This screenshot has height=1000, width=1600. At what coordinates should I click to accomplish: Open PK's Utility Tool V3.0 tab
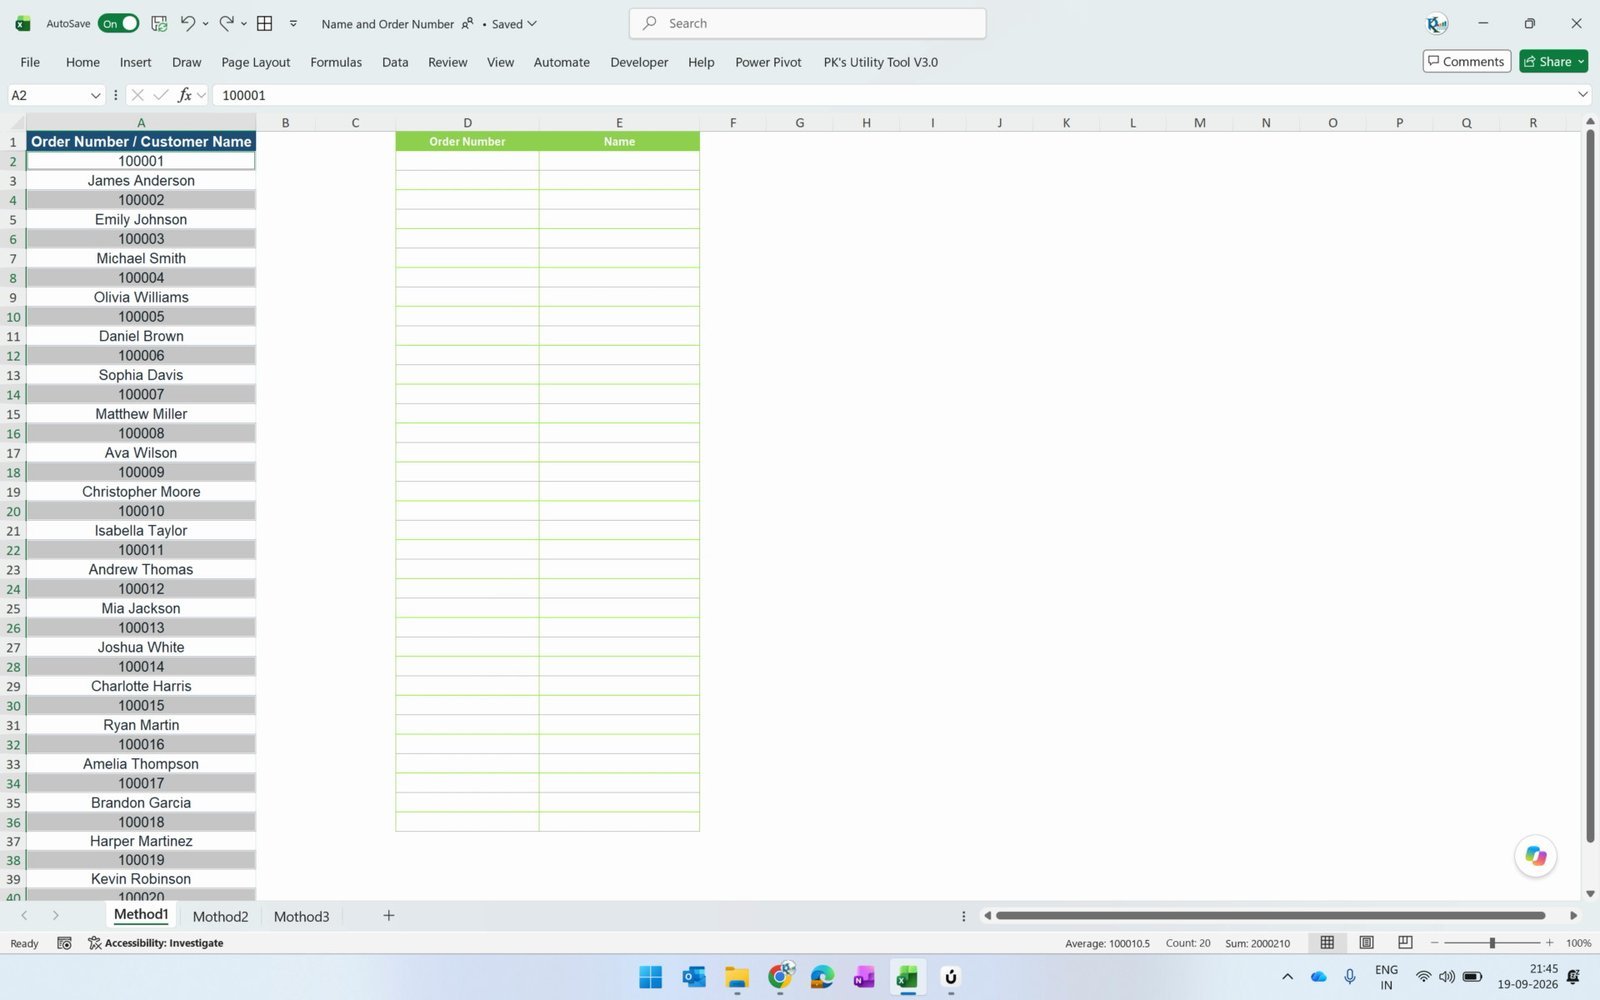pyautogui.click(x=881, y=62)
